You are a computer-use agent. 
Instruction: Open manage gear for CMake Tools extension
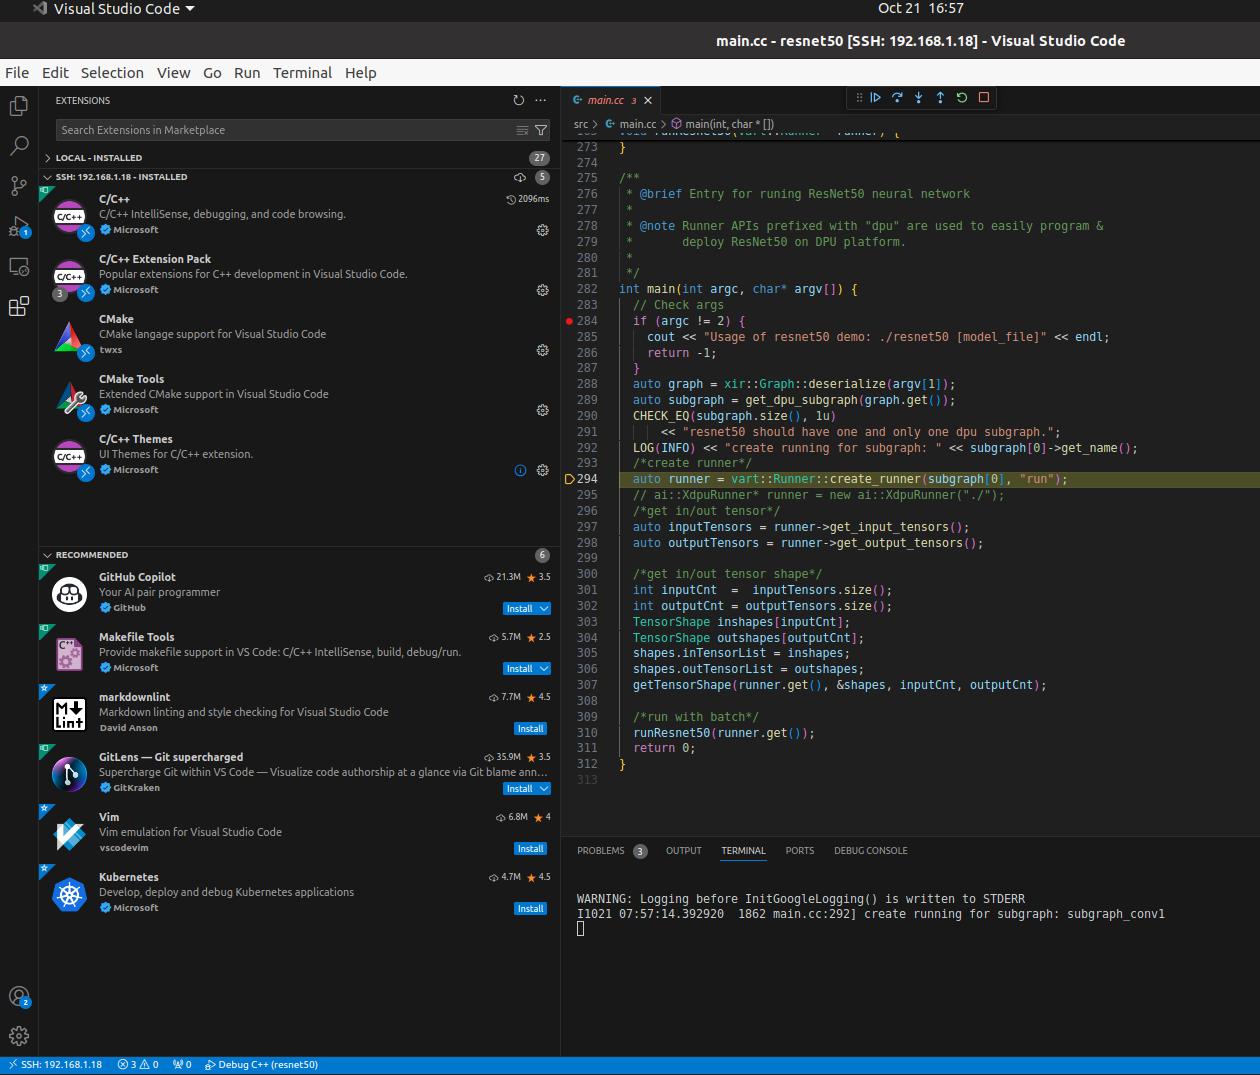pyautogui.click(x=542, y=410)
